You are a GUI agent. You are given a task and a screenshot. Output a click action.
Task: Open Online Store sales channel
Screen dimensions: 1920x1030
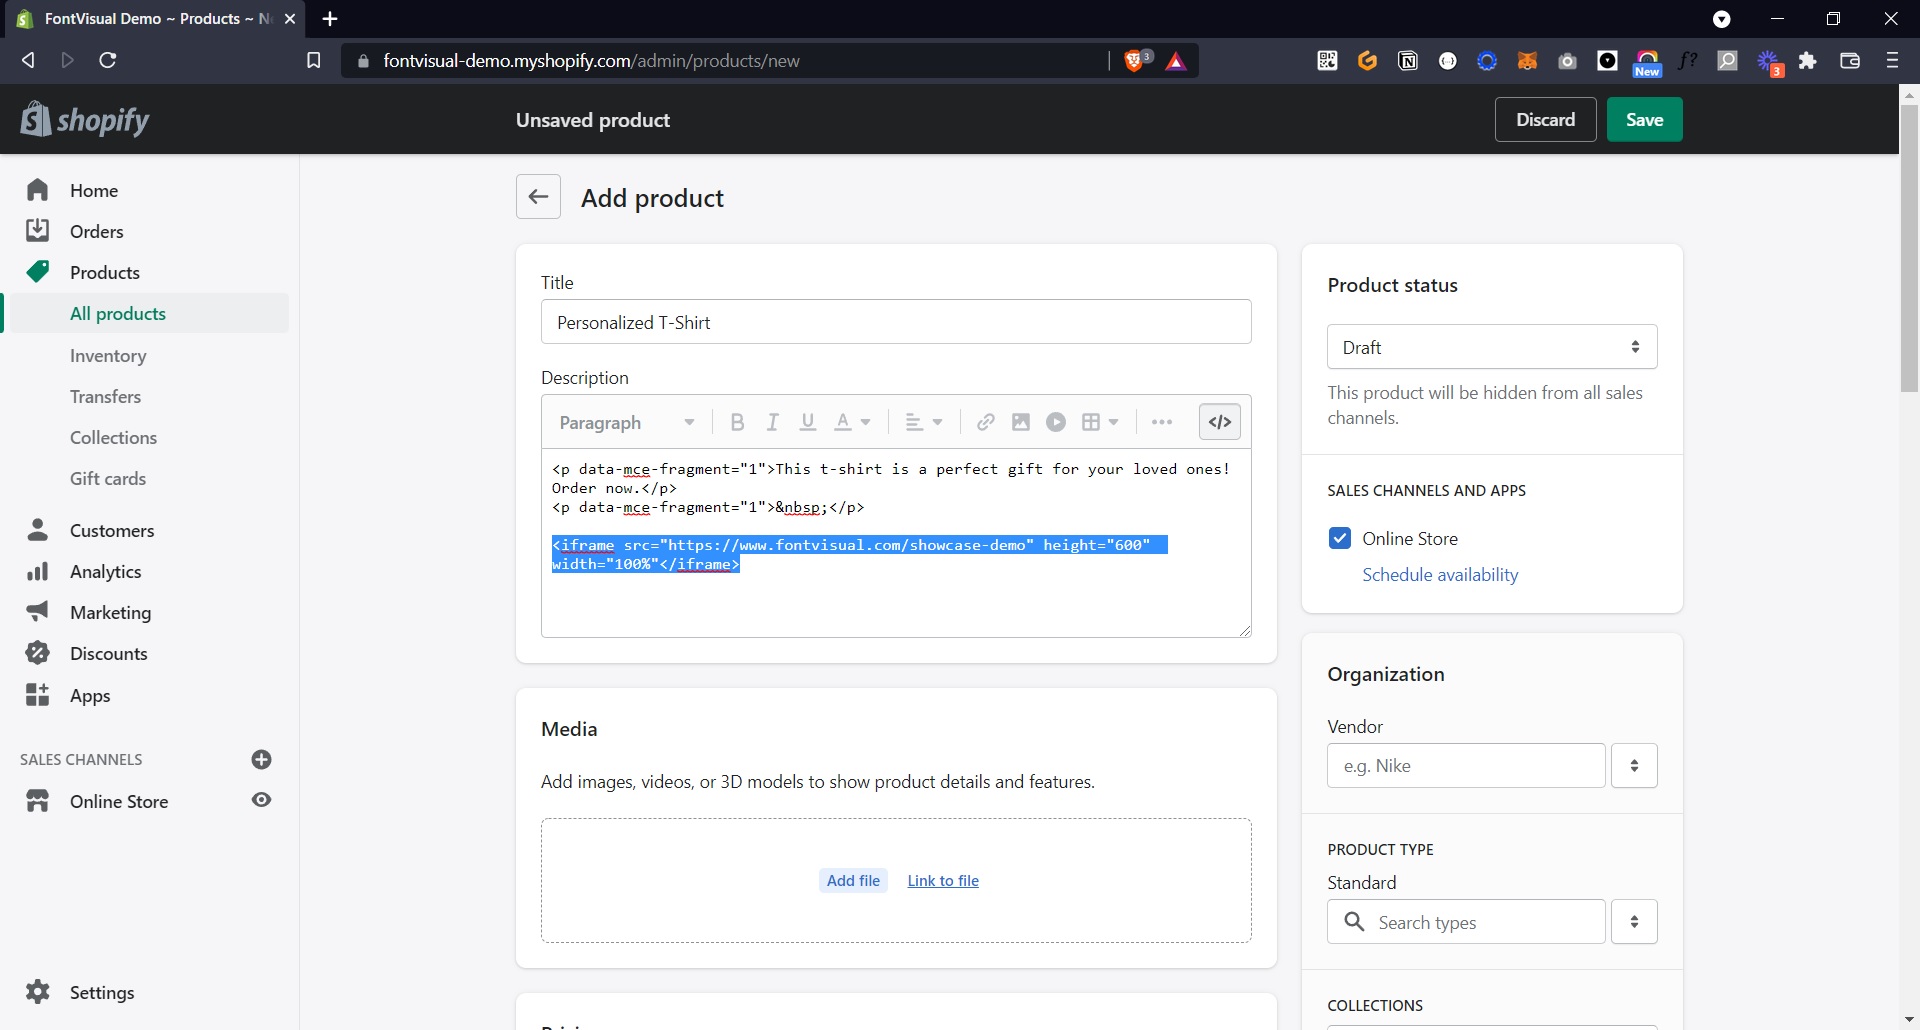(118, 801)
